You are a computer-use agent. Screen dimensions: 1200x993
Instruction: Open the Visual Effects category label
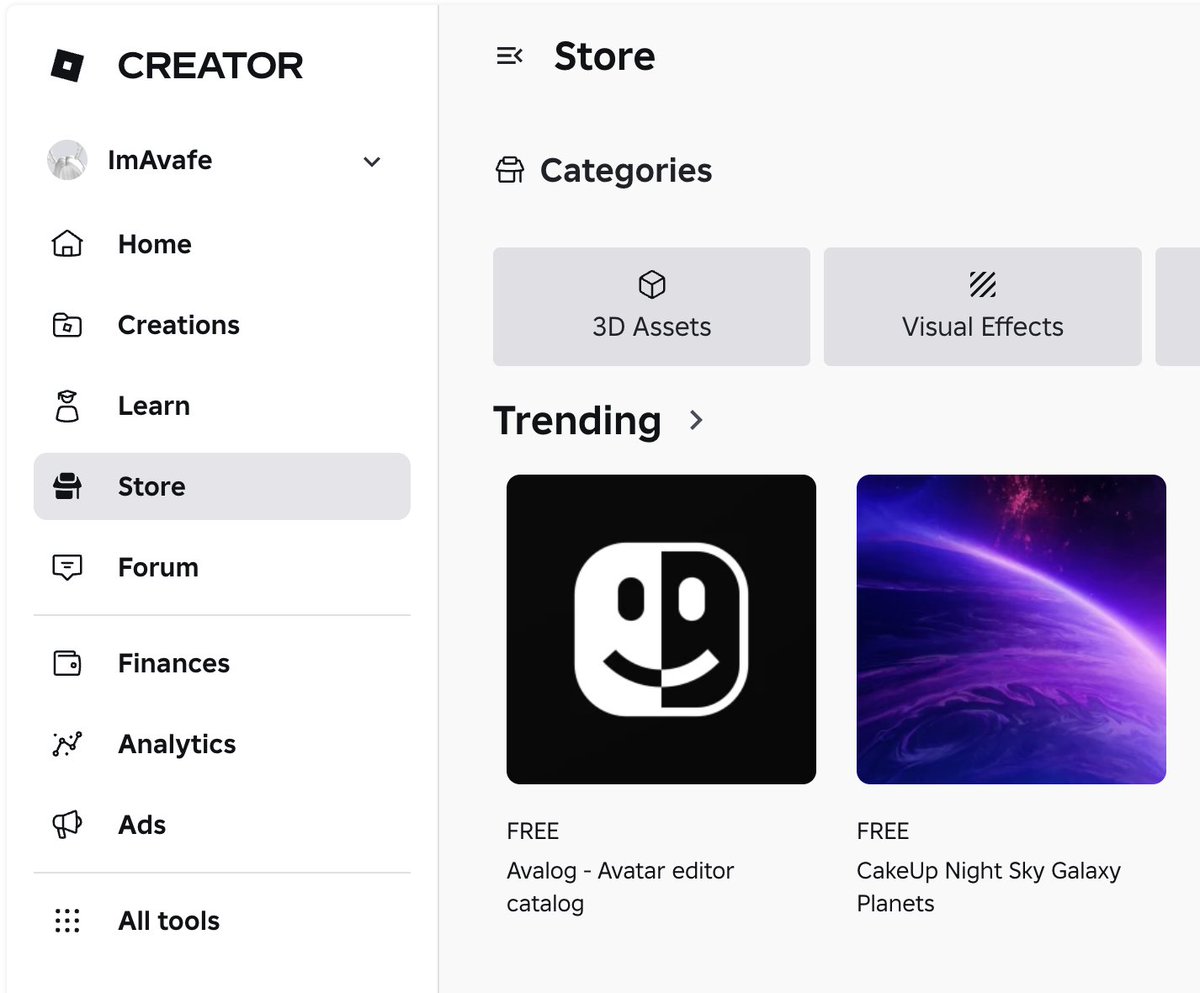[983, 327]
